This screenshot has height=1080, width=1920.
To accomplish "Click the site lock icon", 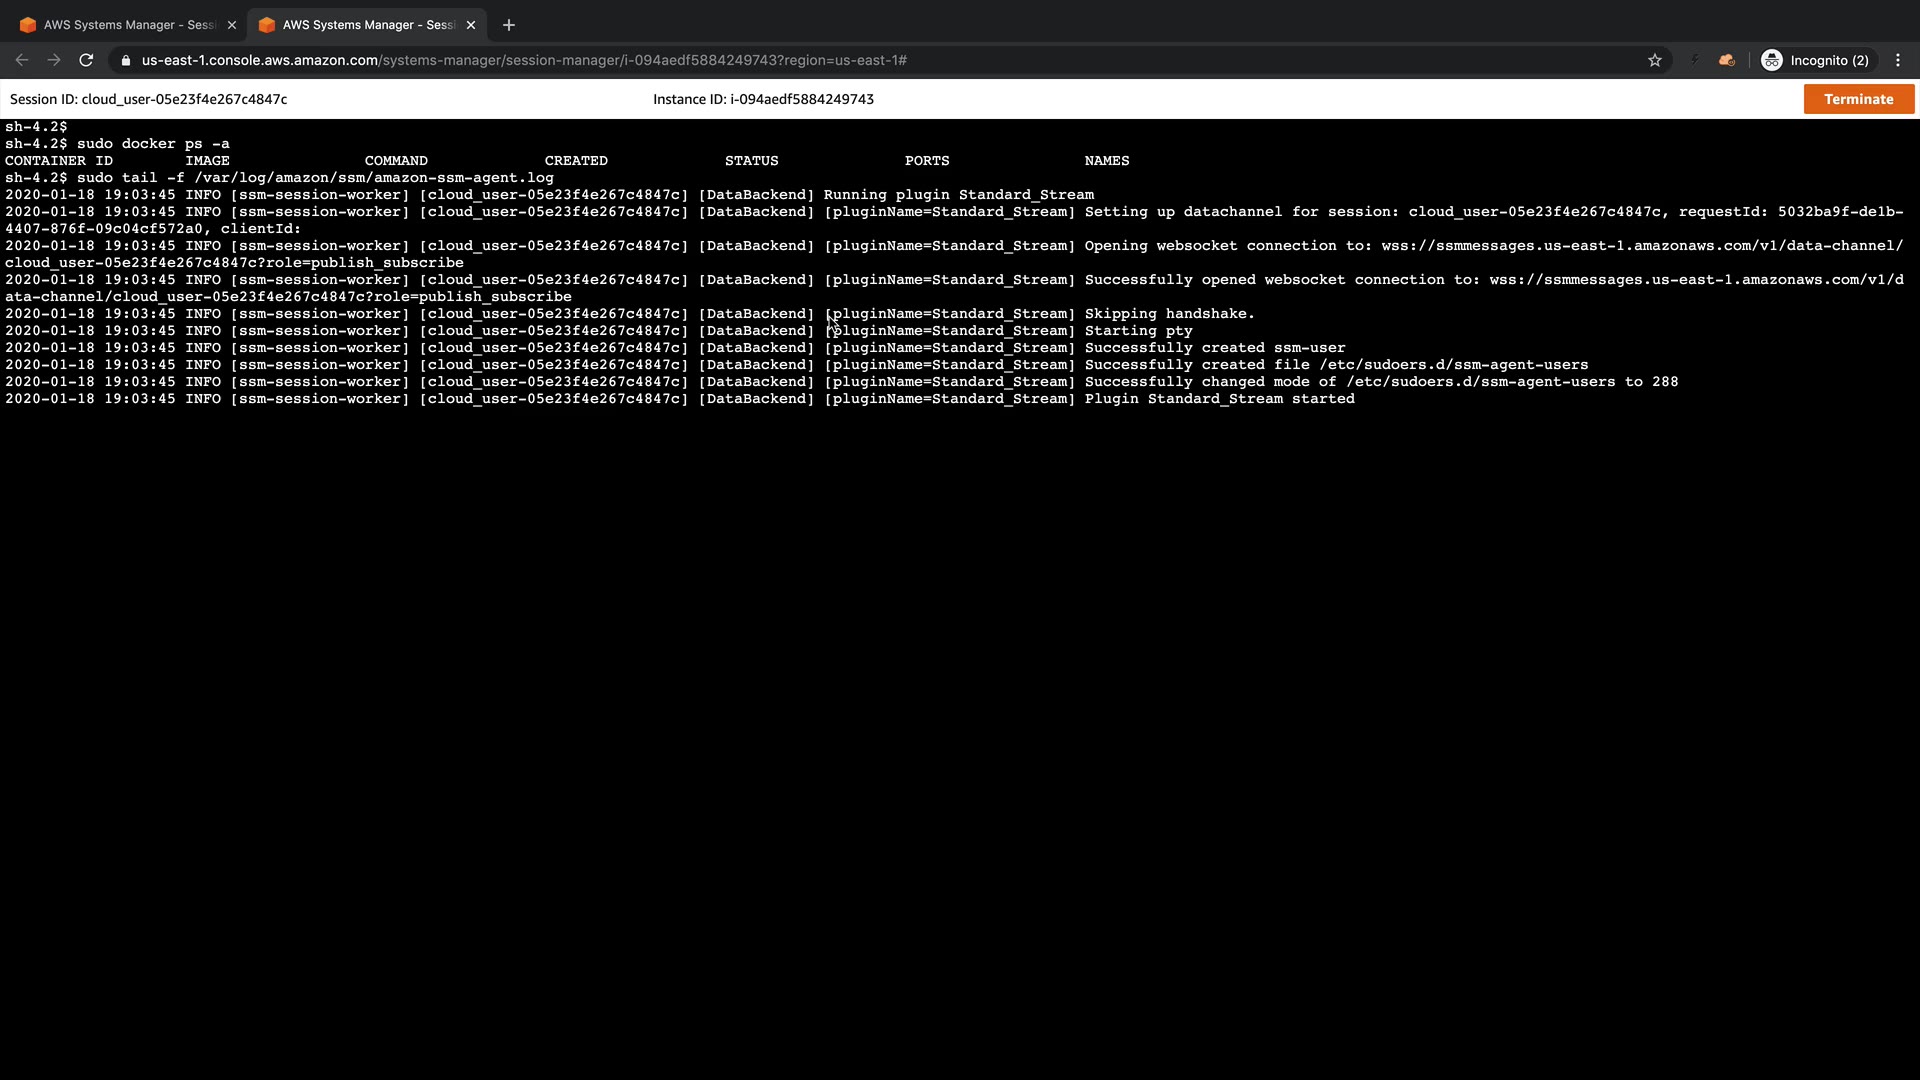I will click(x=125, y=60).
